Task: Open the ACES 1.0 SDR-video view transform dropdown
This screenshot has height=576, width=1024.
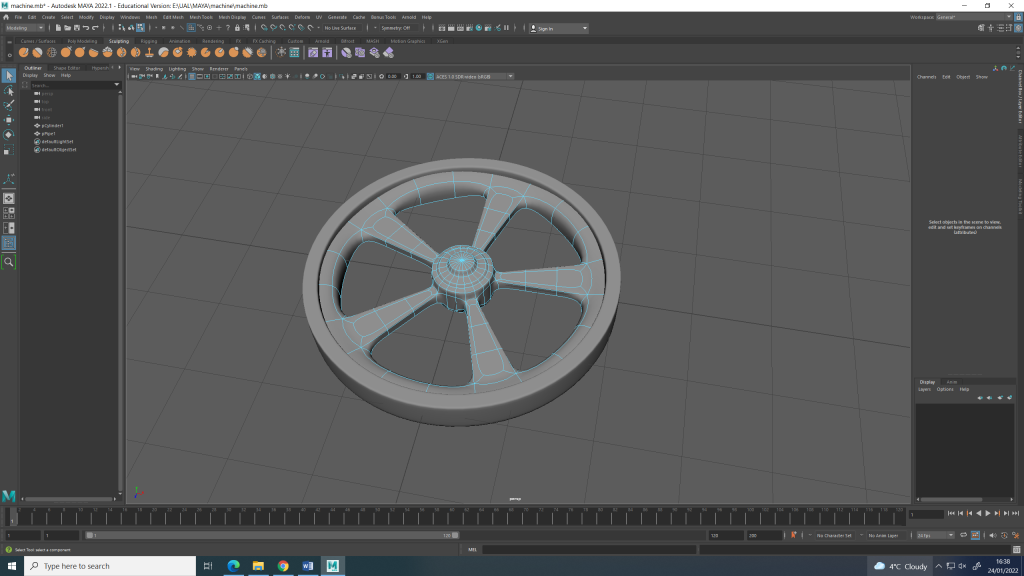Action: pos(474,76)
